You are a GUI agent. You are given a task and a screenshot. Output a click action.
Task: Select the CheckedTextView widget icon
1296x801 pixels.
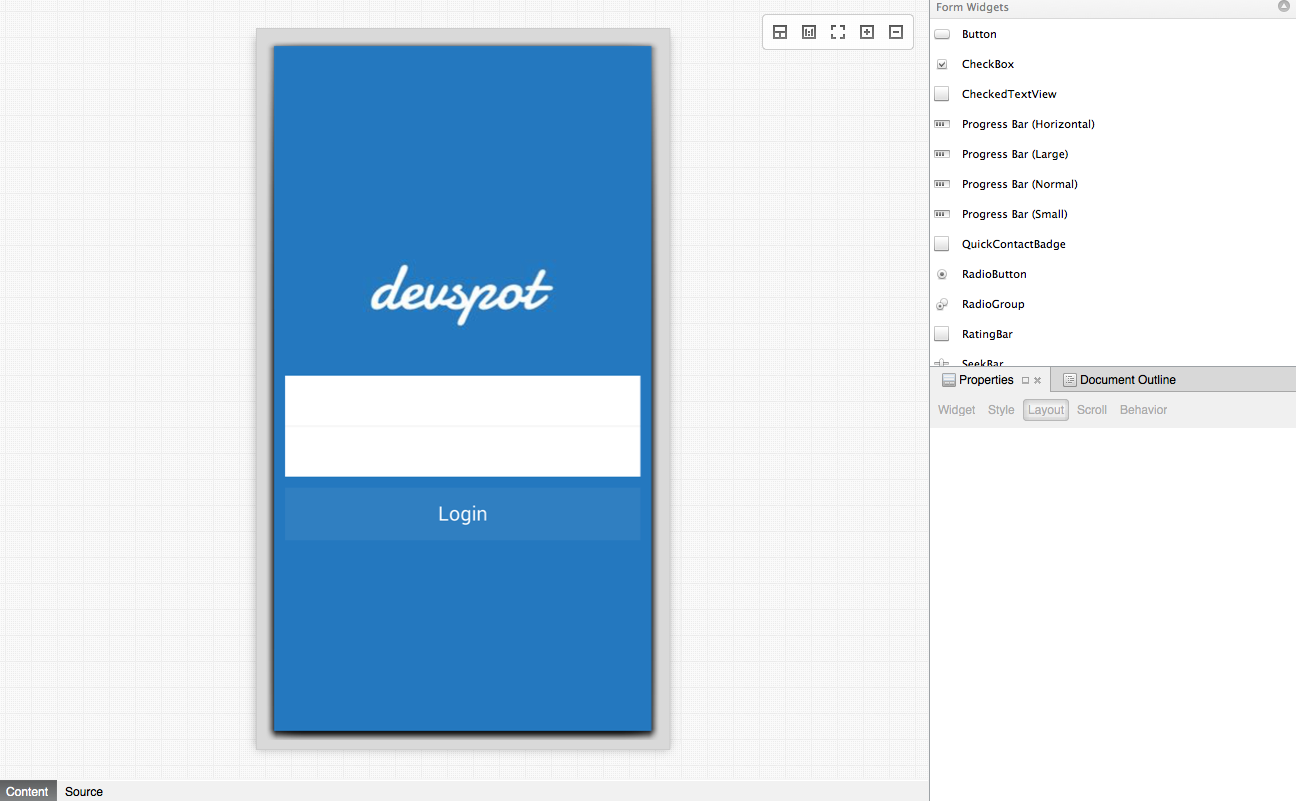tap(942, 94)
